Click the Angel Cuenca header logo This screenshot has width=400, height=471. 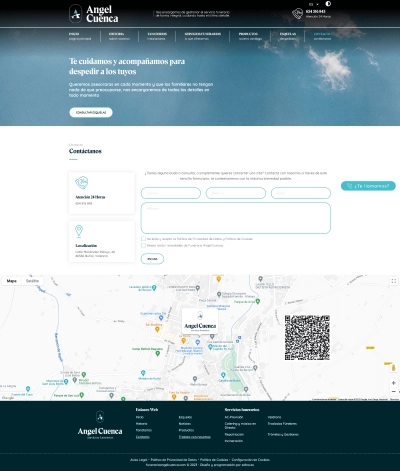pyautogui.click(x=94, y=14)
